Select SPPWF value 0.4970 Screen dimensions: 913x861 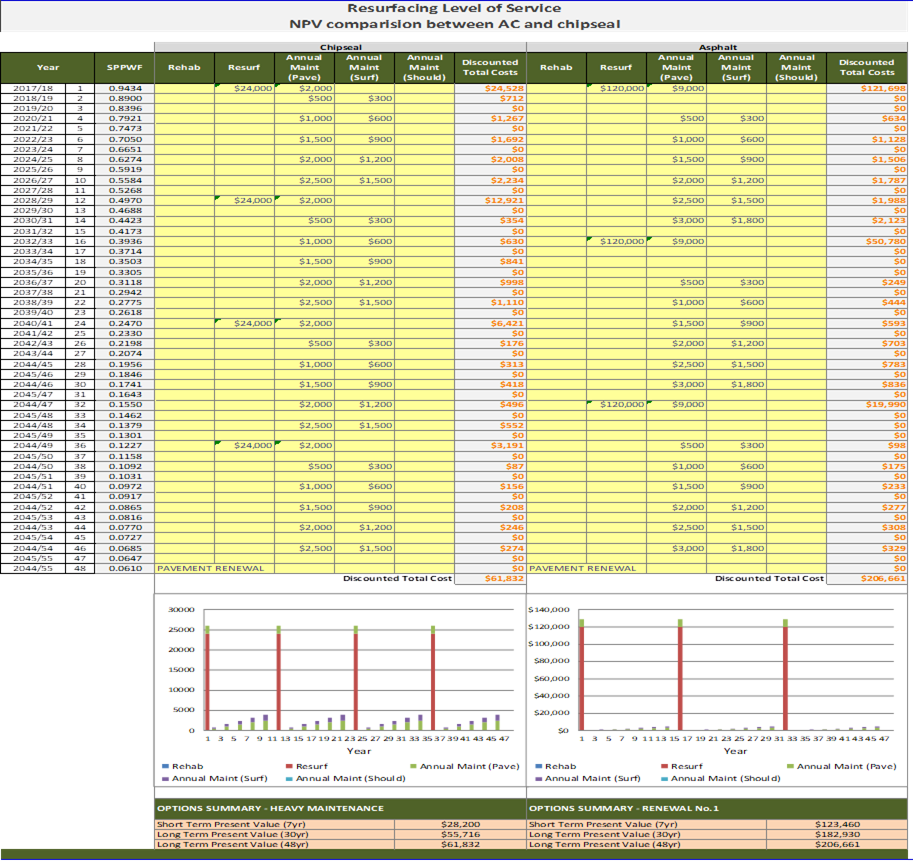point(125,200)
